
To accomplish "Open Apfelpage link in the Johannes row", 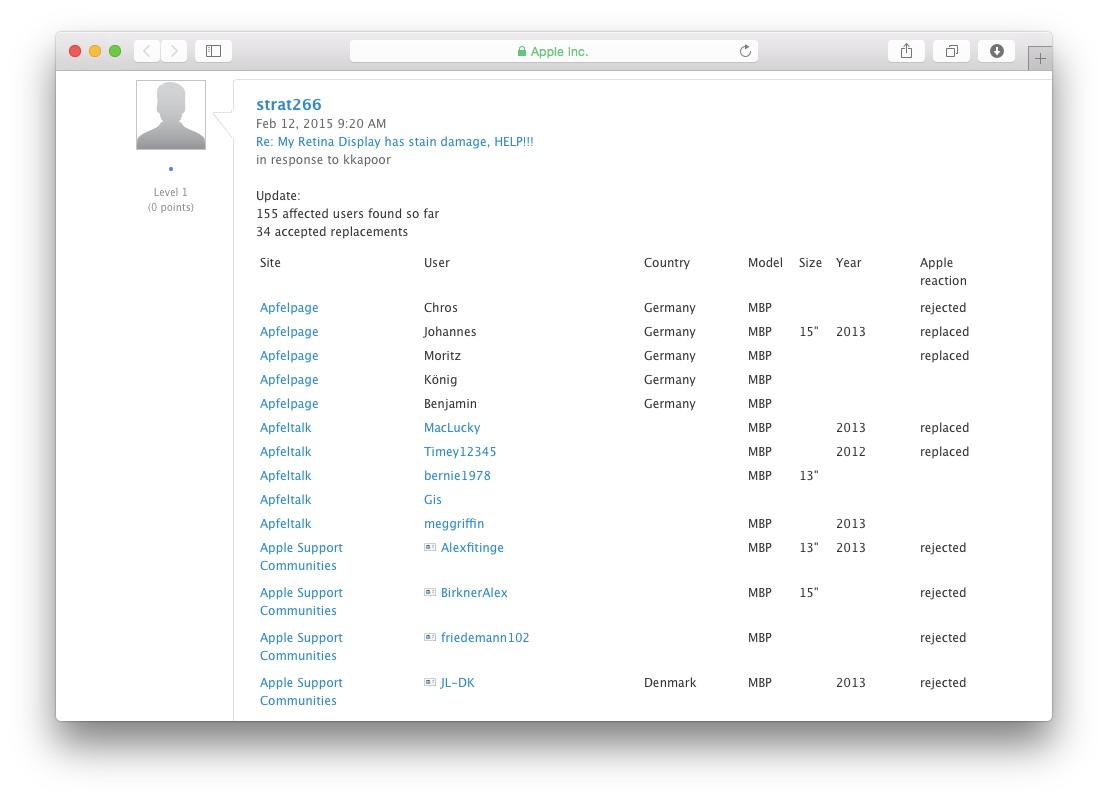I will 289,332.
